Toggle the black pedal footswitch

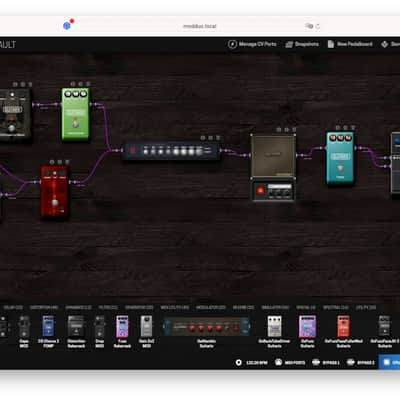click(x=12, y=128)
